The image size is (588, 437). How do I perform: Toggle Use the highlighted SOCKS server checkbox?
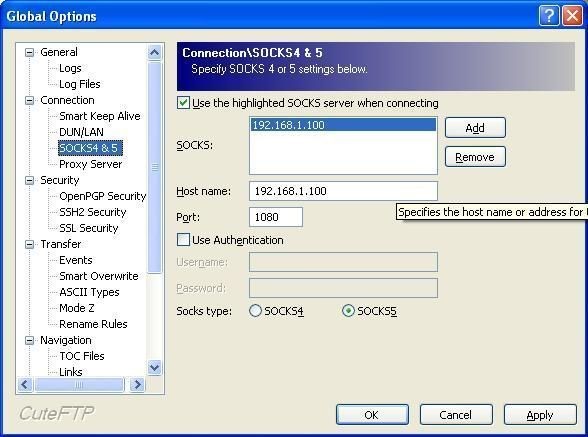pyautogui.click(x=183, y=103)
